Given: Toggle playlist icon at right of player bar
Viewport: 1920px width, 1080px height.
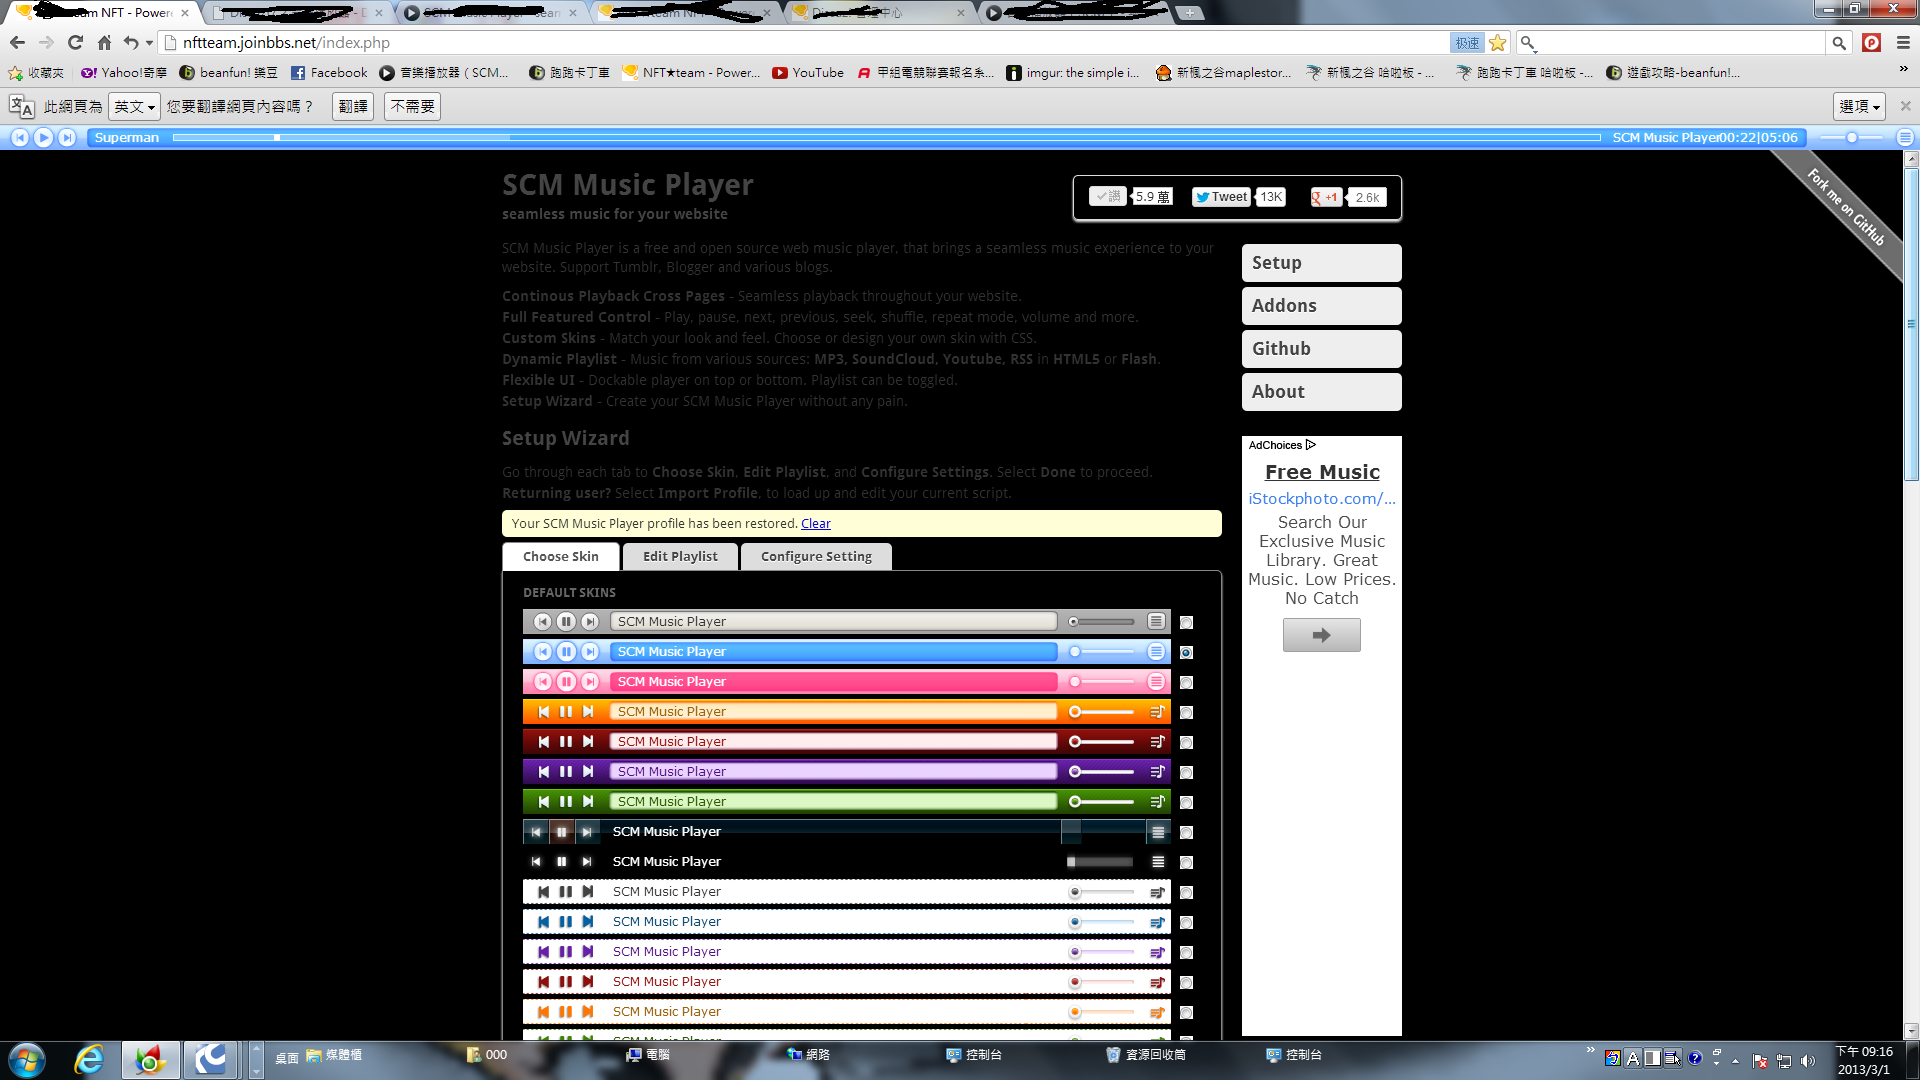Looking at the screenshot, I should click(x=1905, y=138).
